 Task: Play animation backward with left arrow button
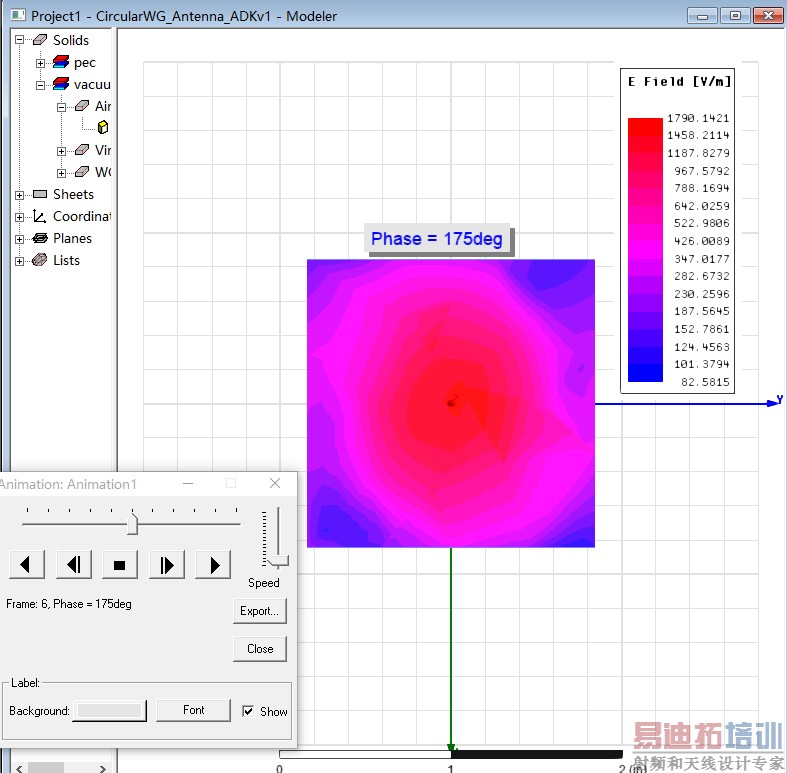coord(26,565)
